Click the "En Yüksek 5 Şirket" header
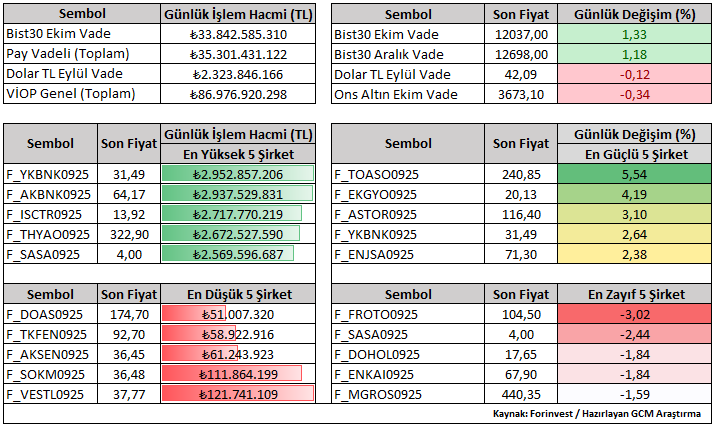 pos(237,155)
